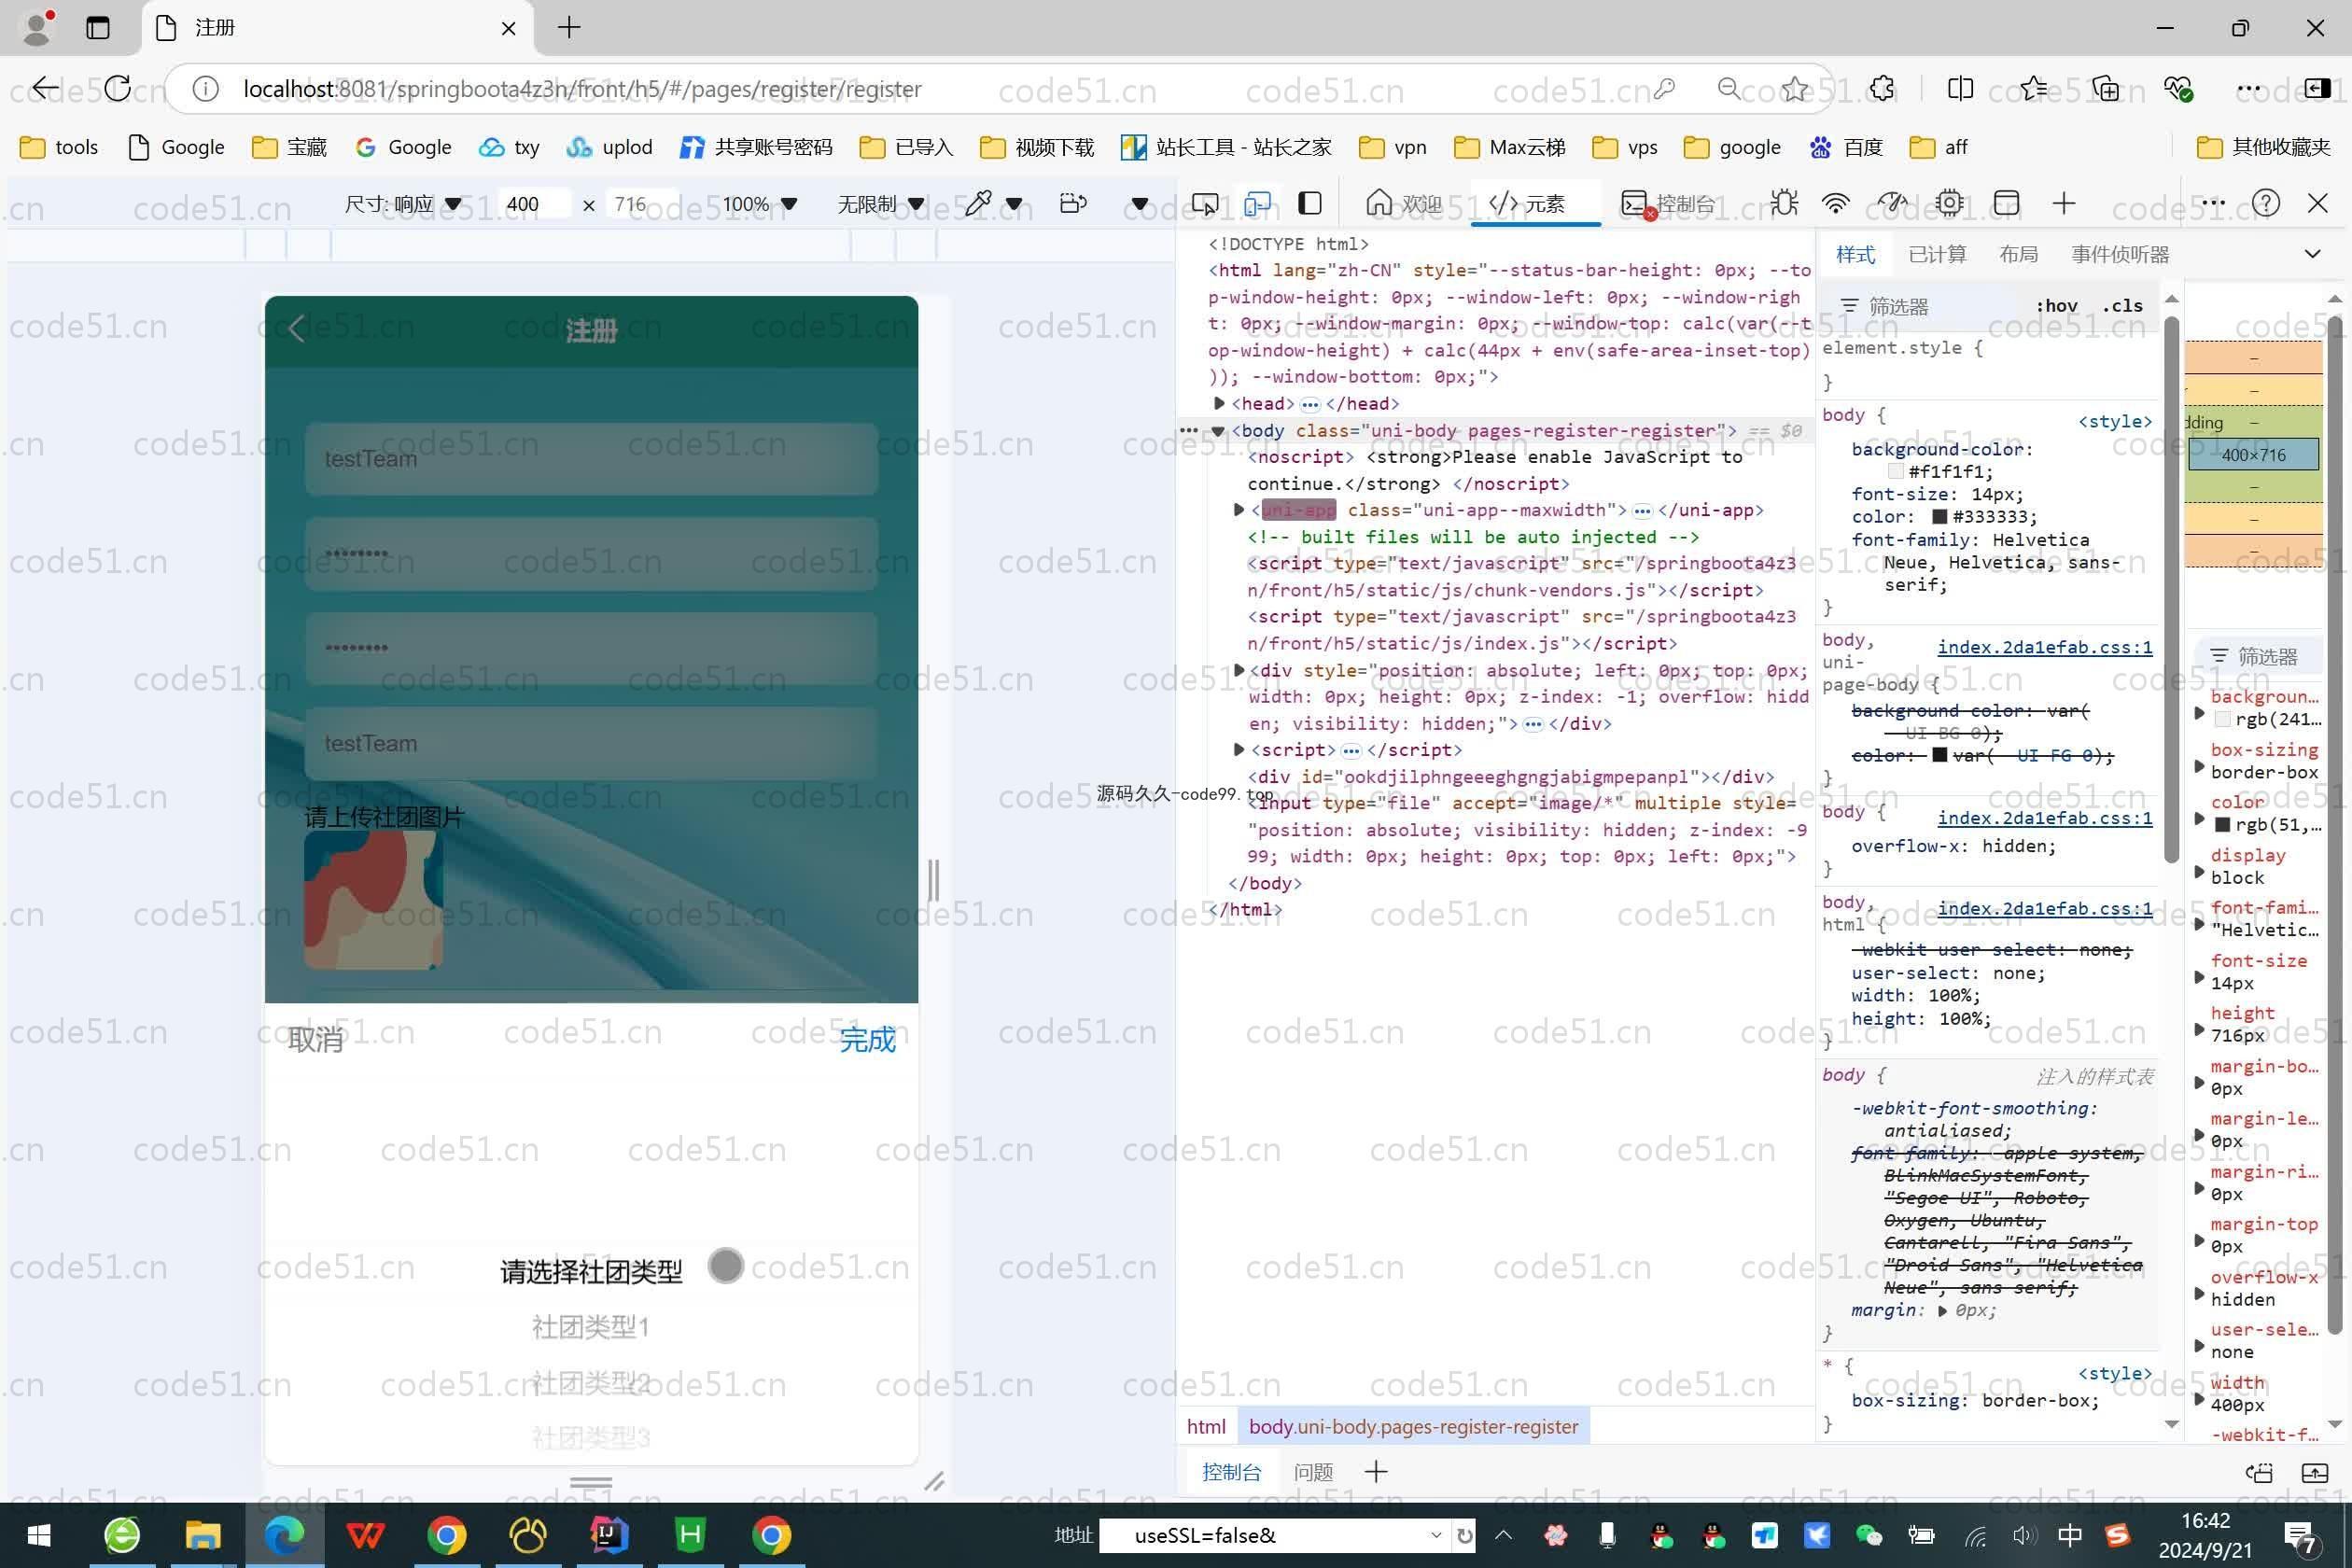
Task: Toggle device emulation icon in DevTools
Action: [1257, 204]
